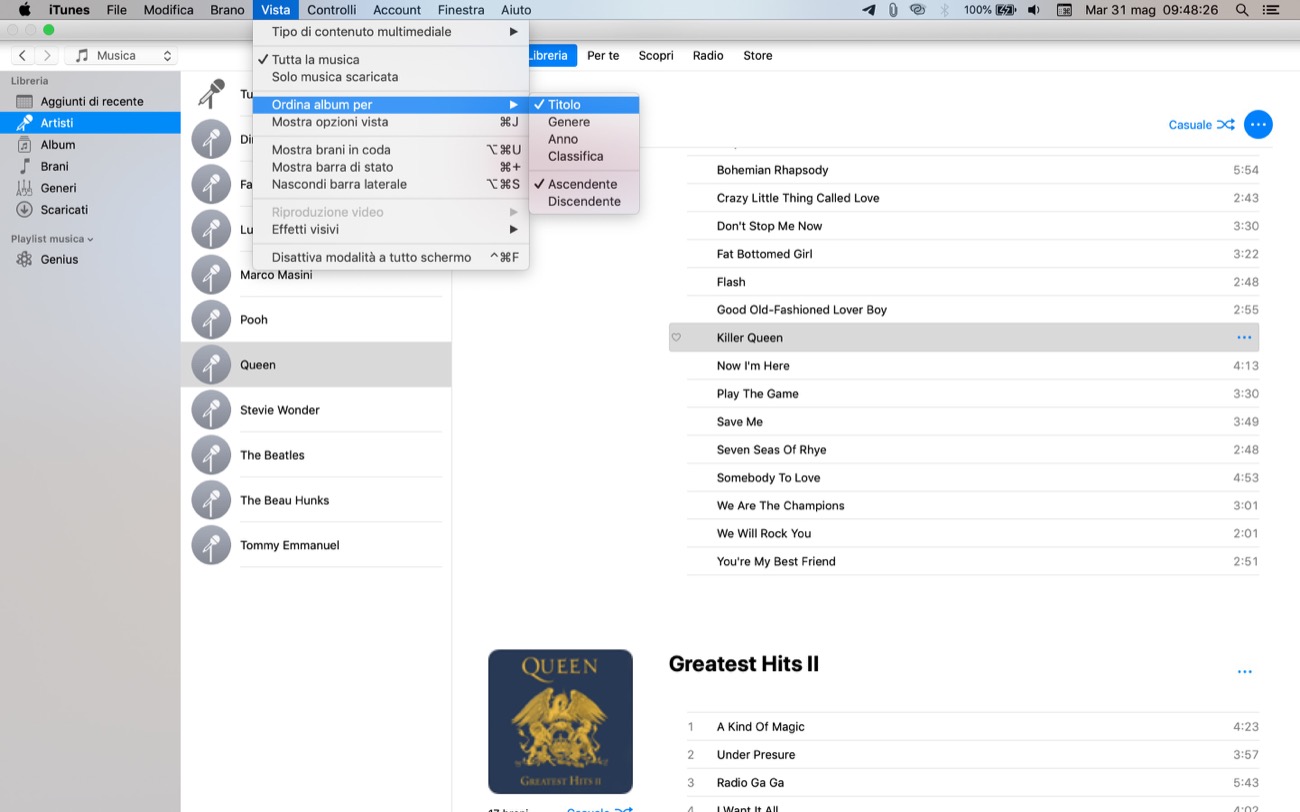1300x812 pixels.
Task: Switch to the Store tab
Action: [758, 56]
